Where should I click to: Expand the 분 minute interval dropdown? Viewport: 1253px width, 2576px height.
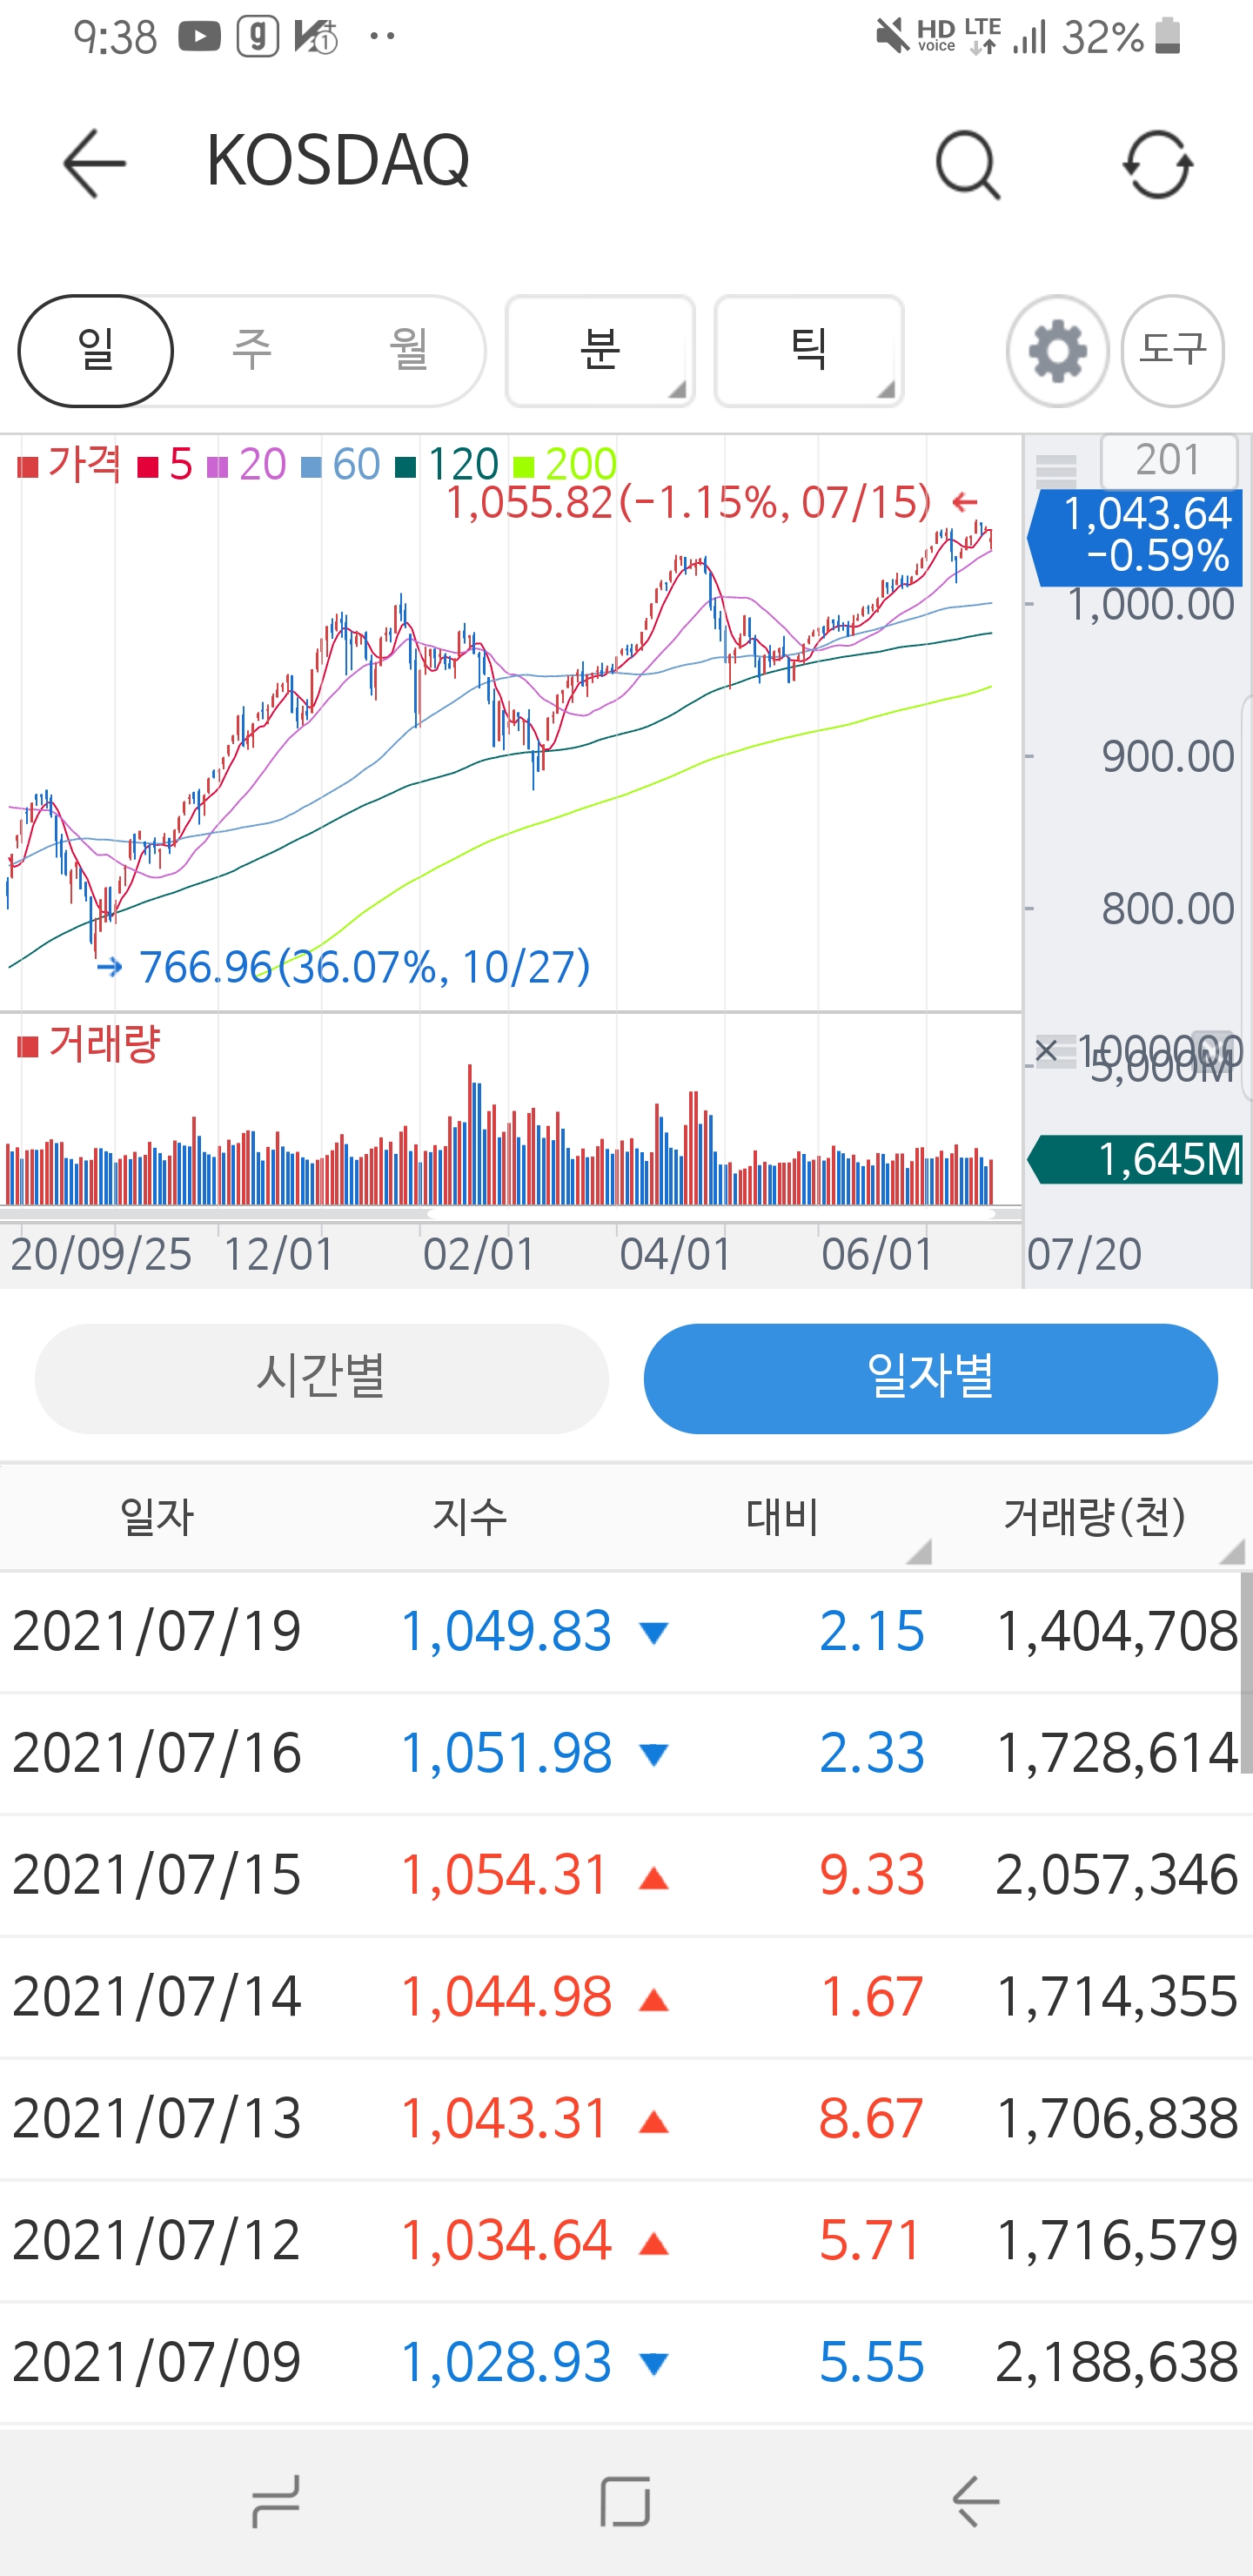click(x=600, y=351)
